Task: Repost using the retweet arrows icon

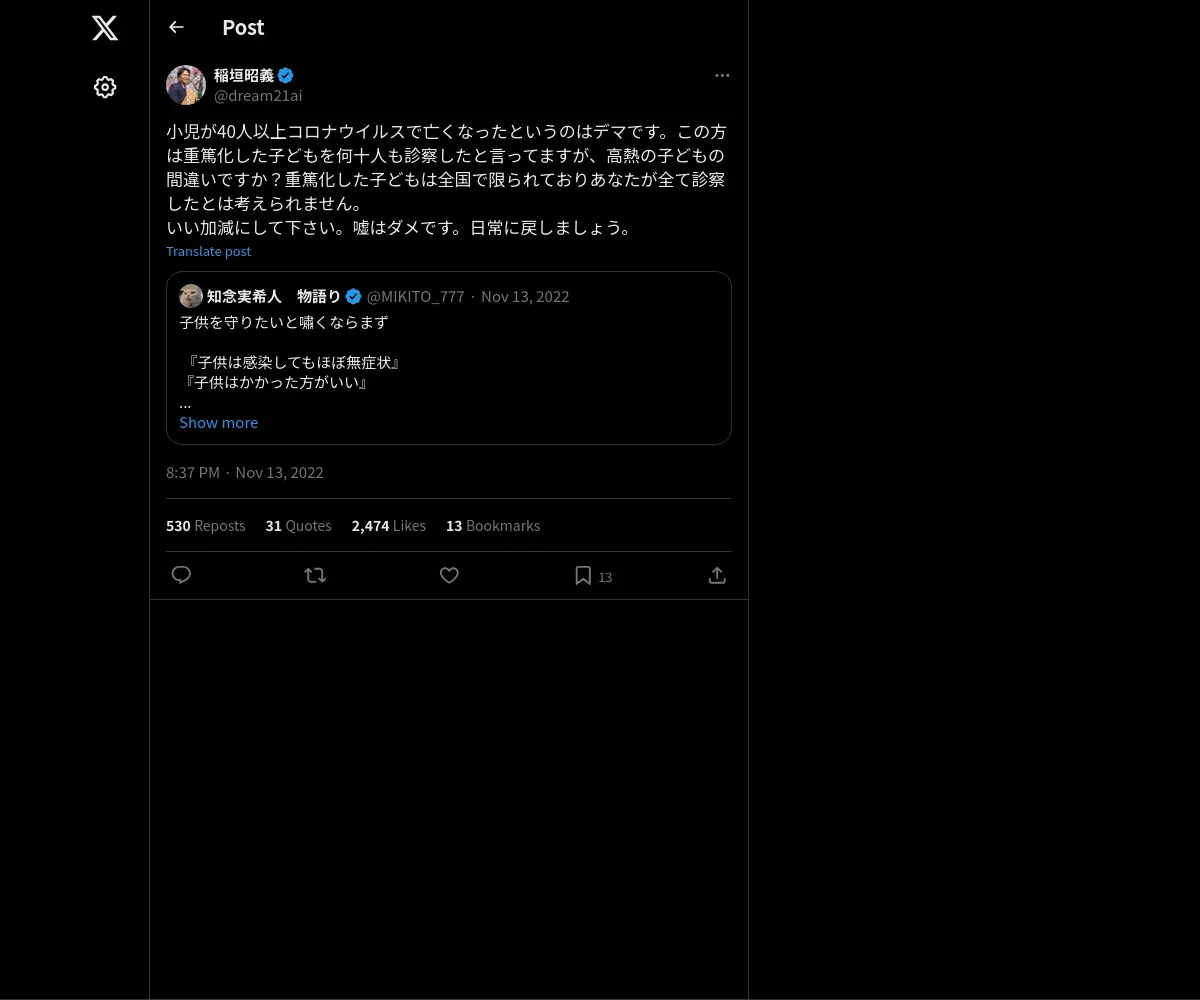Action: [x=315, y=575]
